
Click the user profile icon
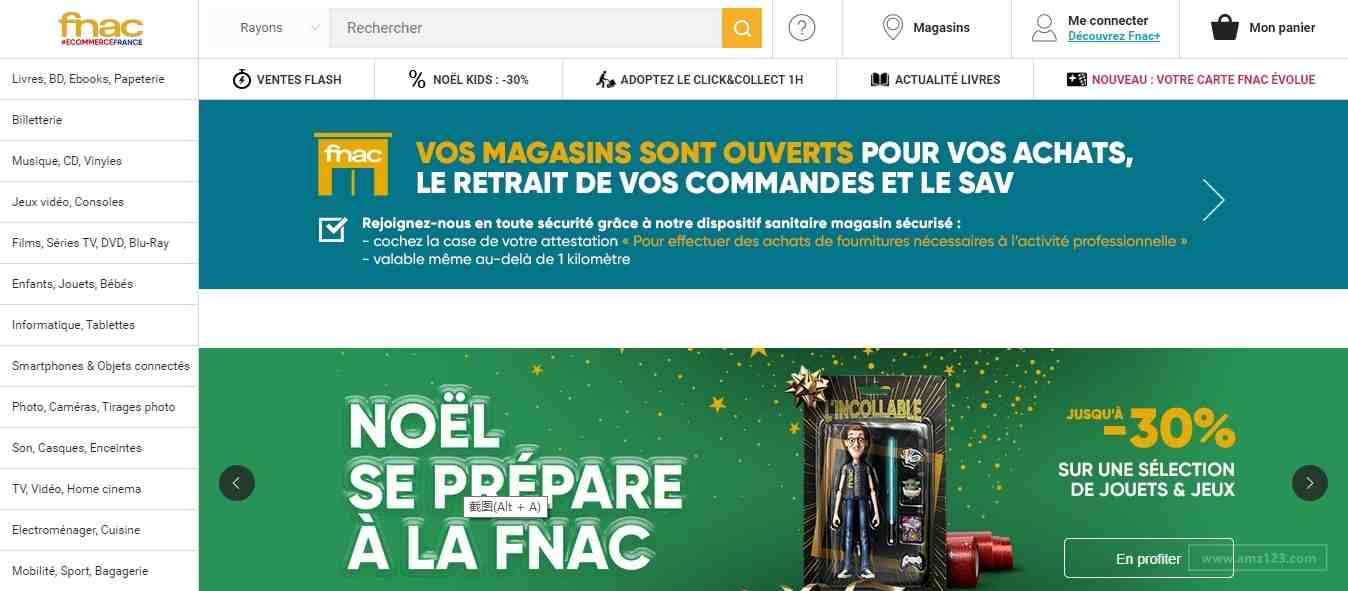[1044, 28]
